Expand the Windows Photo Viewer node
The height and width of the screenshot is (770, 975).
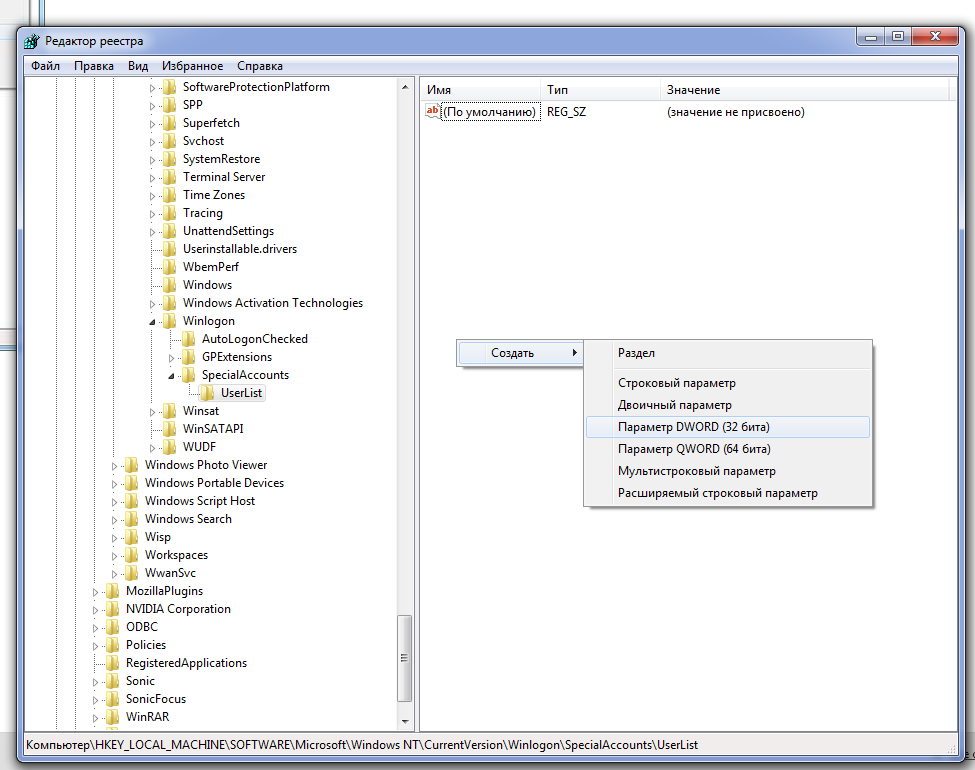[114, 466]
